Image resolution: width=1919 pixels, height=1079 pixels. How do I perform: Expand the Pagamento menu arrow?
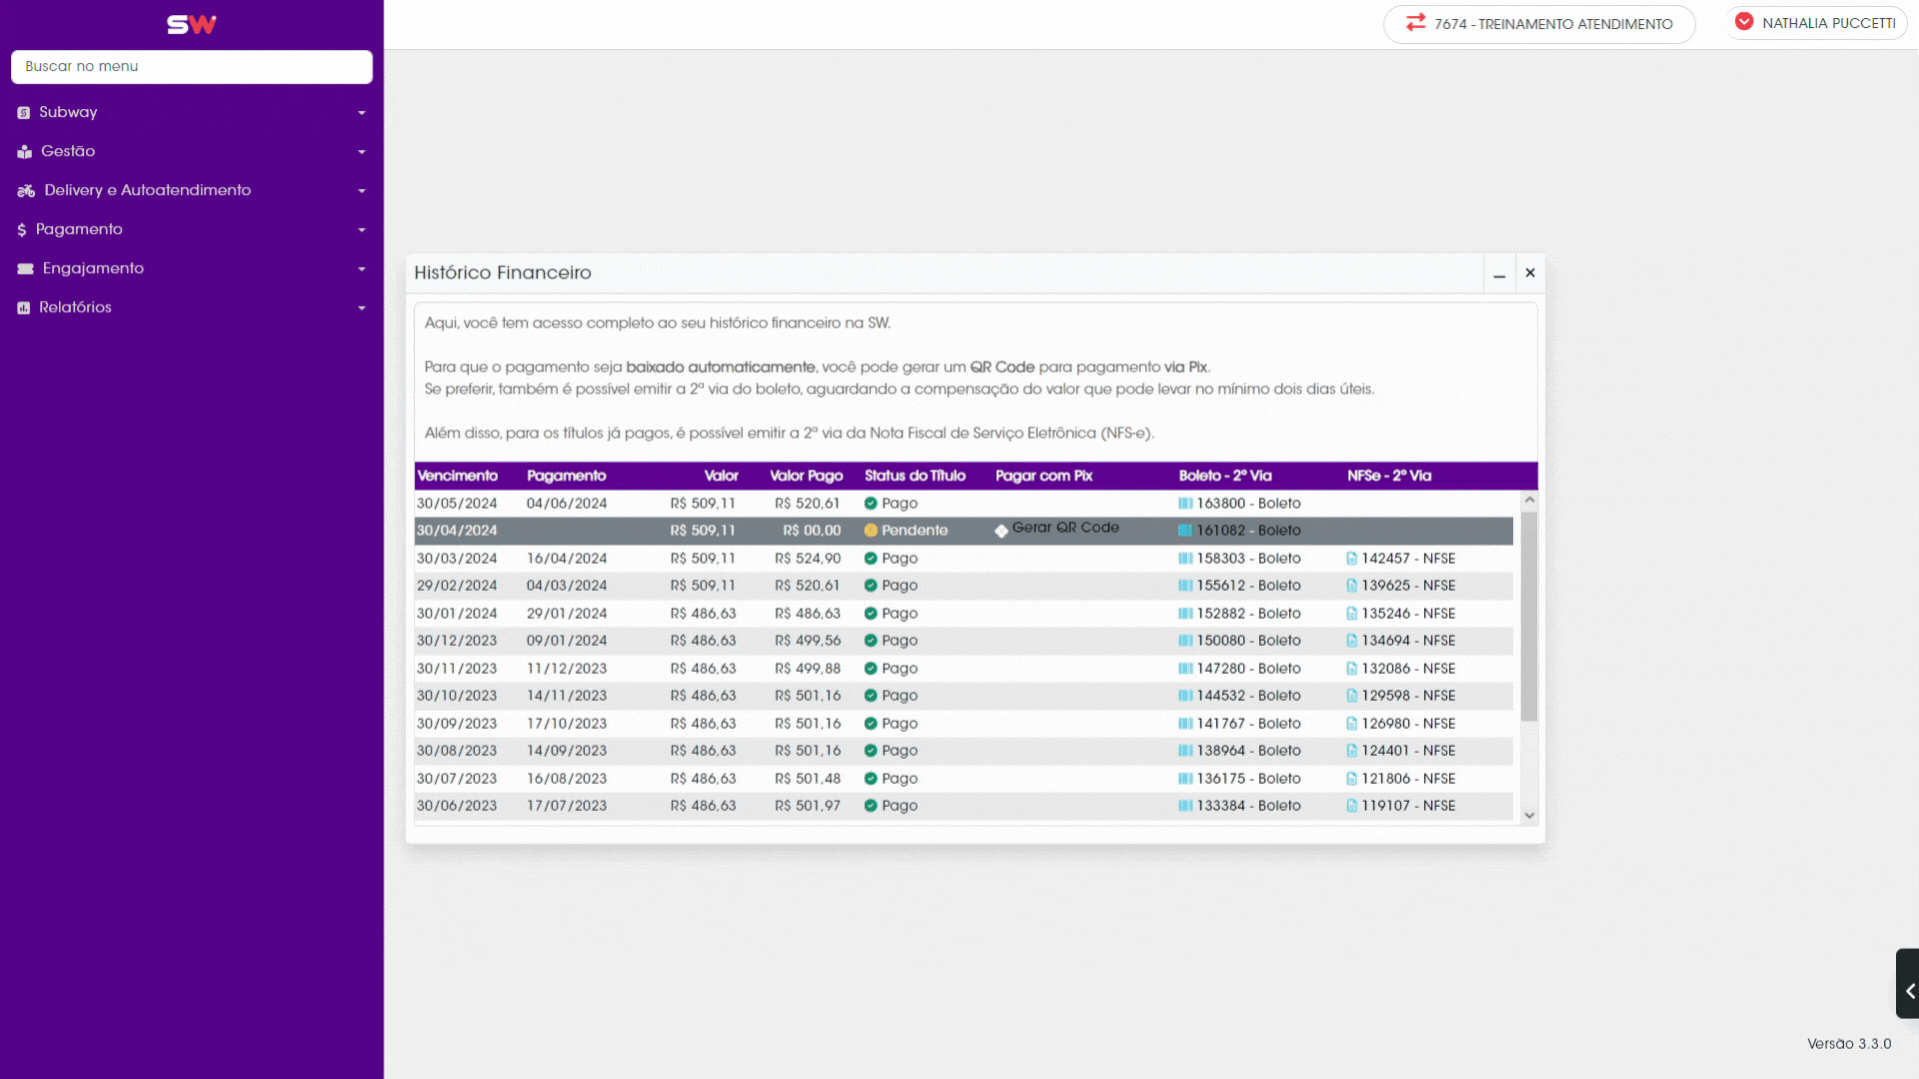362,230
